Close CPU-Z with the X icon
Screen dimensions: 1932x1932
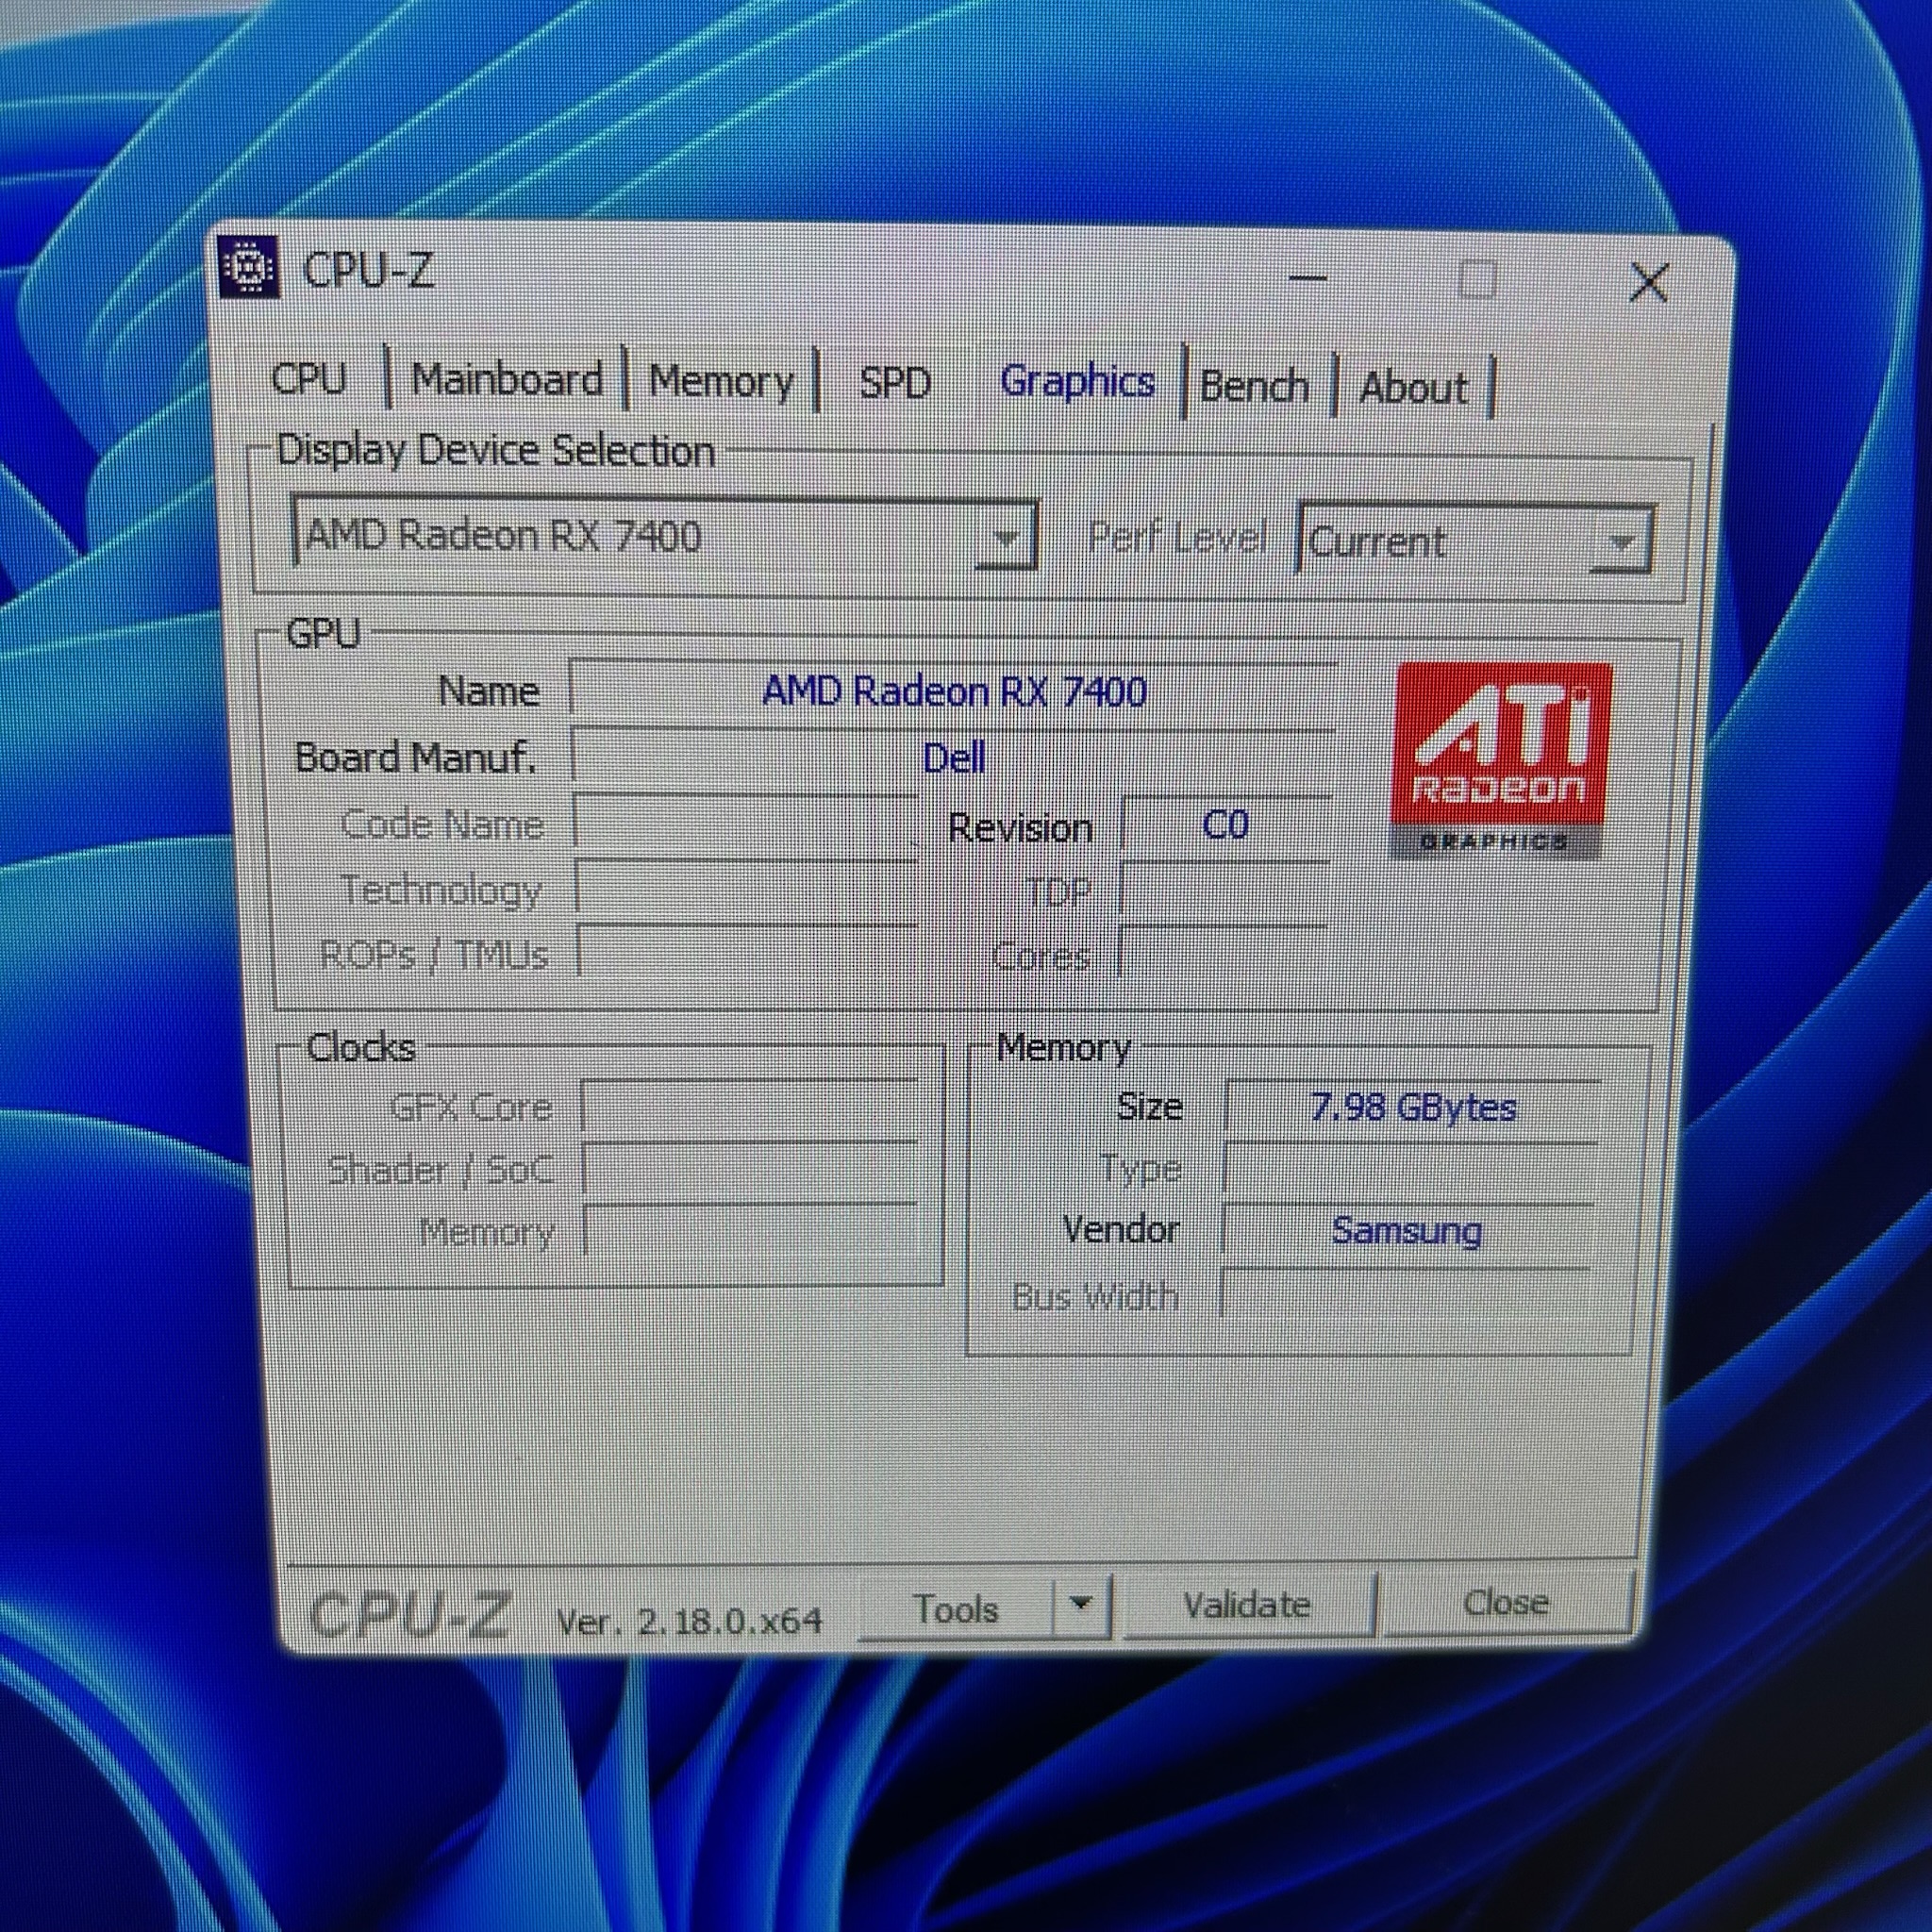coord(1648,283)
